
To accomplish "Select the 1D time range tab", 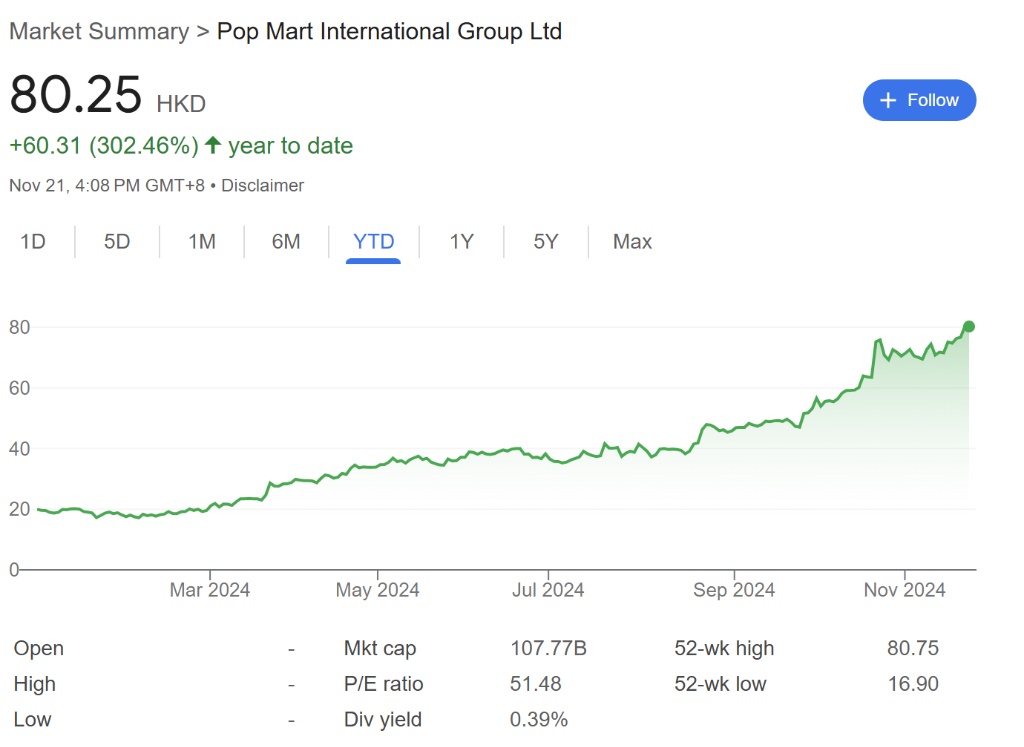I will (x=33, y=241).
